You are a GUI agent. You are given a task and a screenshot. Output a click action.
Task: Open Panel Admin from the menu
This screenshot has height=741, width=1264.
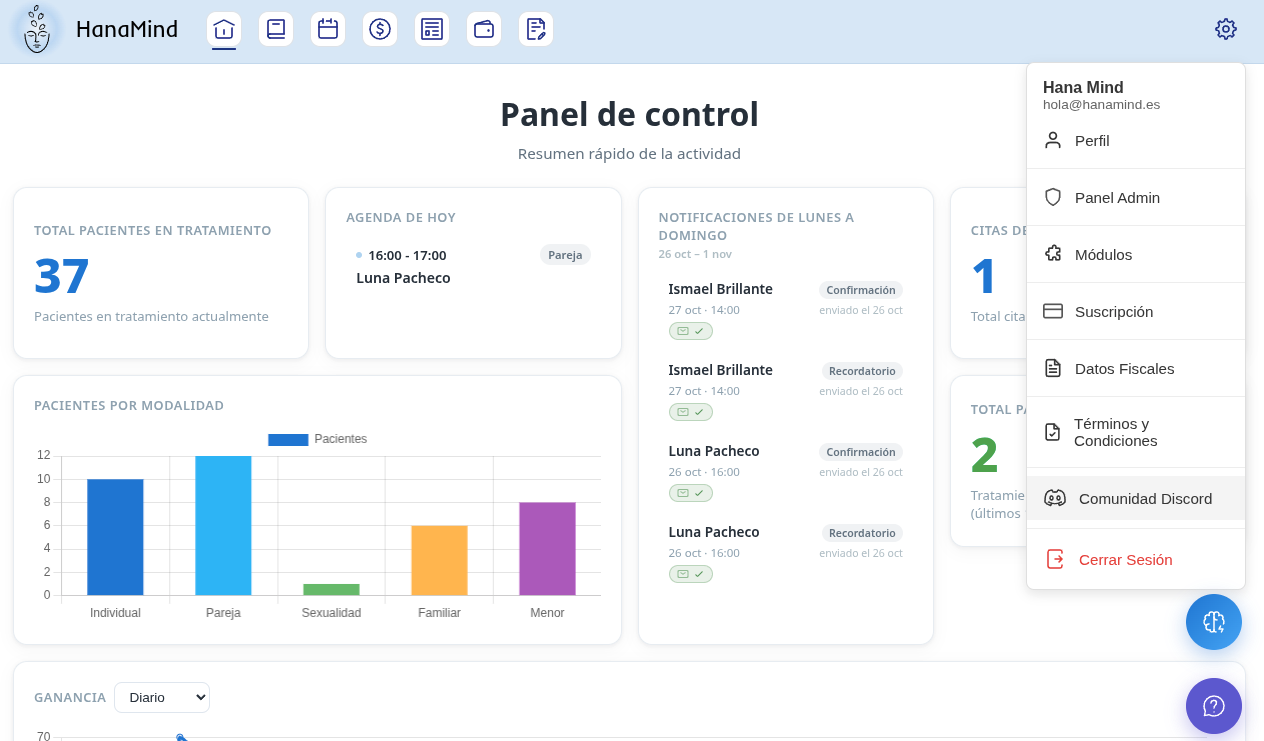[x=1136, y=198]
